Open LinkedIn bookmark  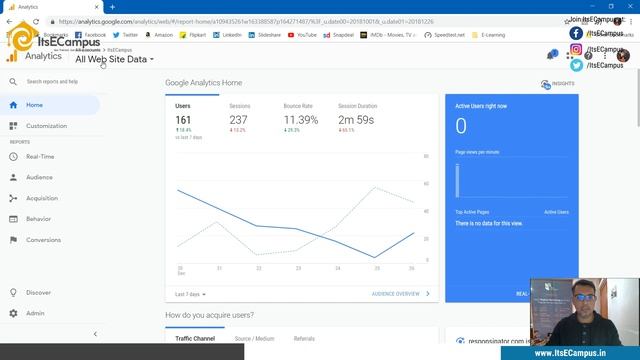pos(227,35)
